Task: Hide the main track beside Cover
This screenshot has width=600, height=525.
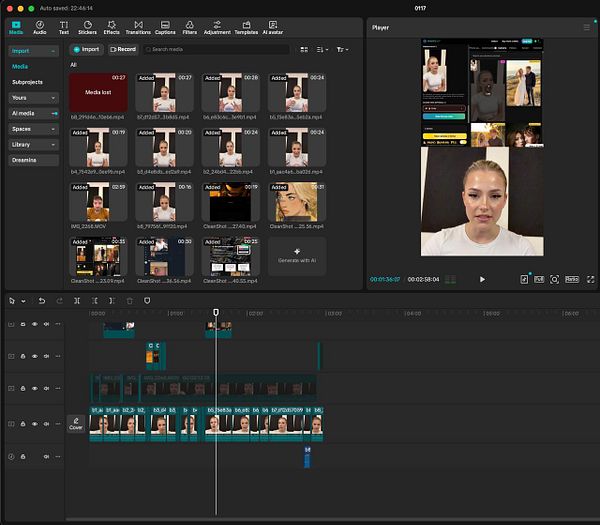Action: point(34,424)
